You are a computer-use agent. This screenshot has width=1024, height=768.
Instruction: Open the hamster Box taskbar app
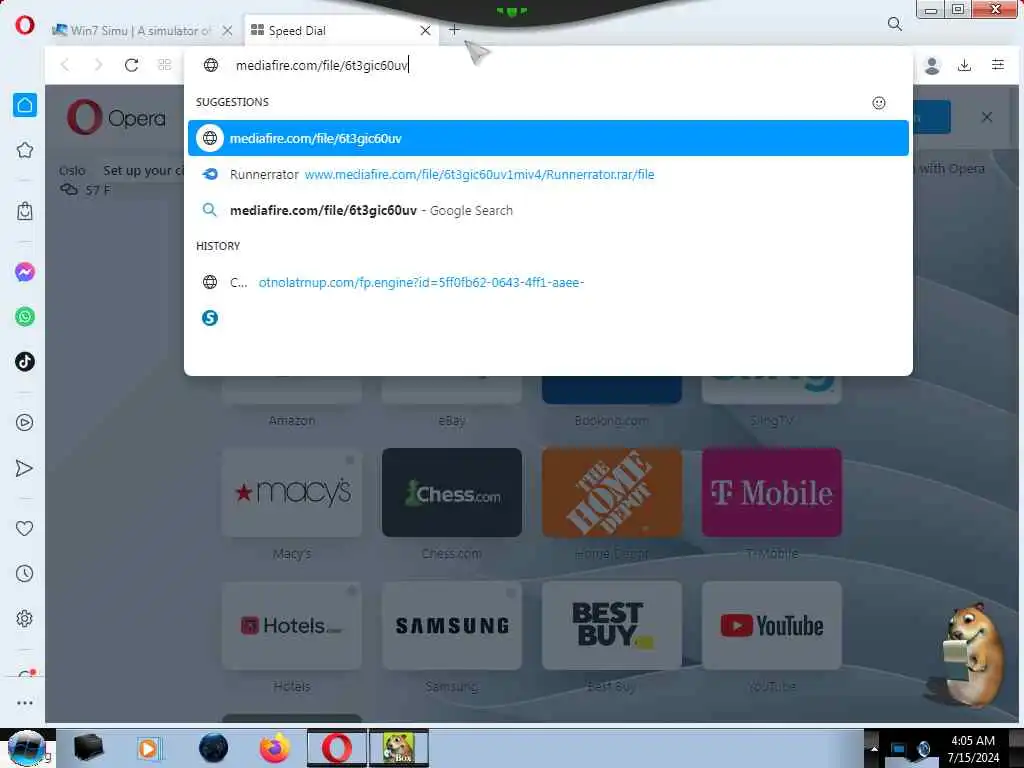[x=399, y=748]
